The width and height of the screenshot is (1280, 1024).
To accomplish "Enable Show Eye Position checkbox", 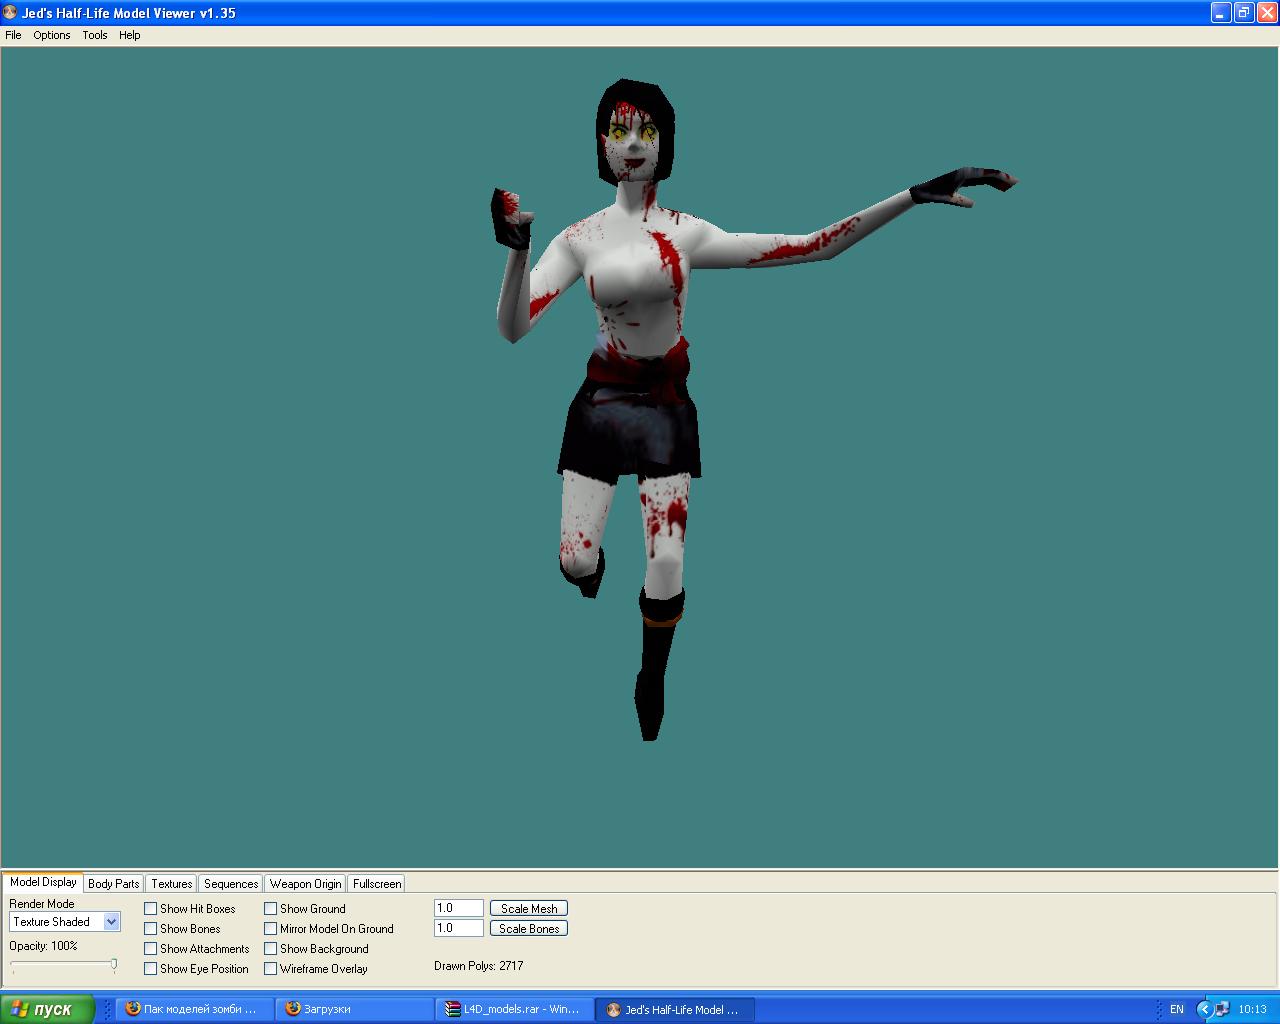I will (151, 969).
